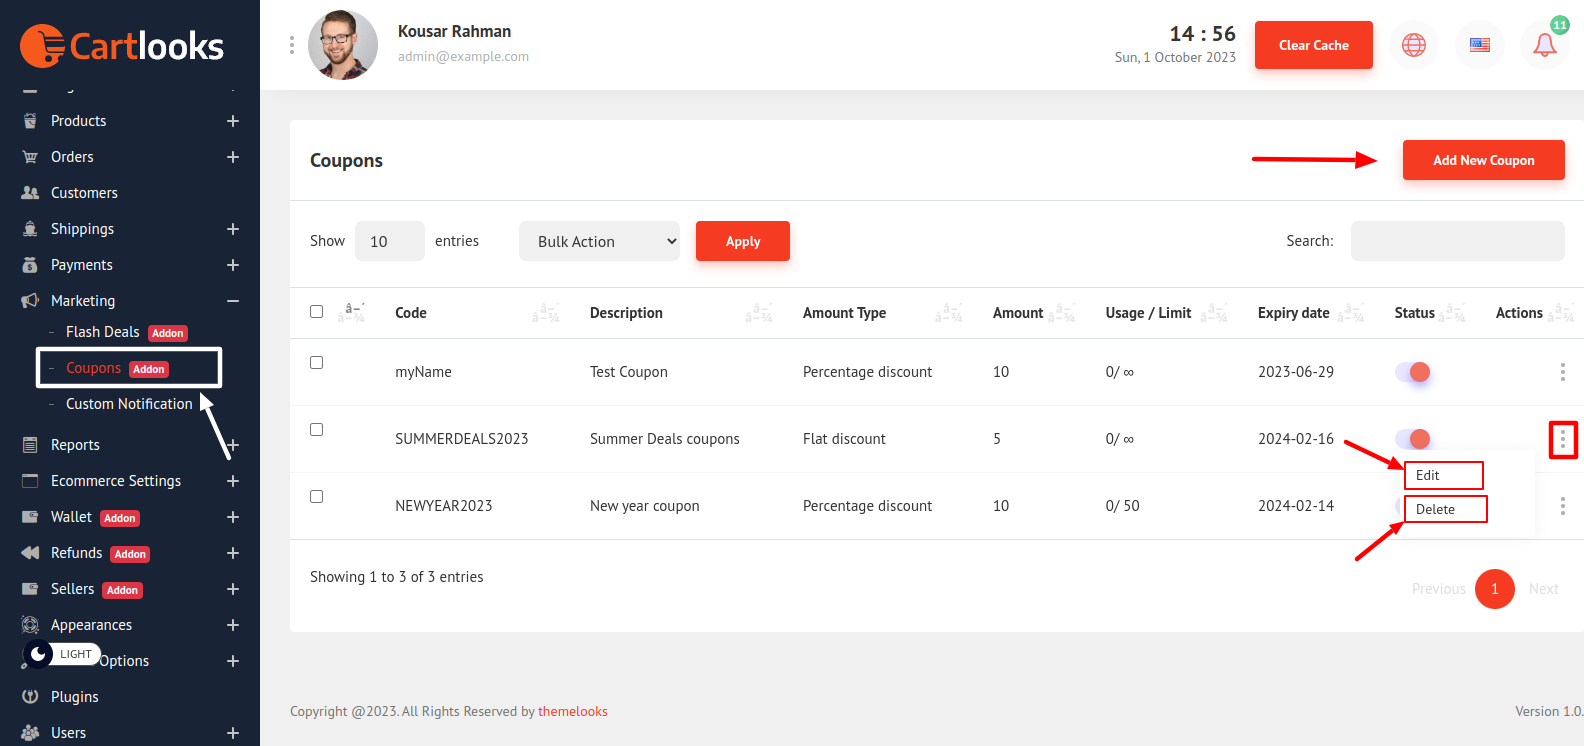Open Plugins from the sidebar

75,697
